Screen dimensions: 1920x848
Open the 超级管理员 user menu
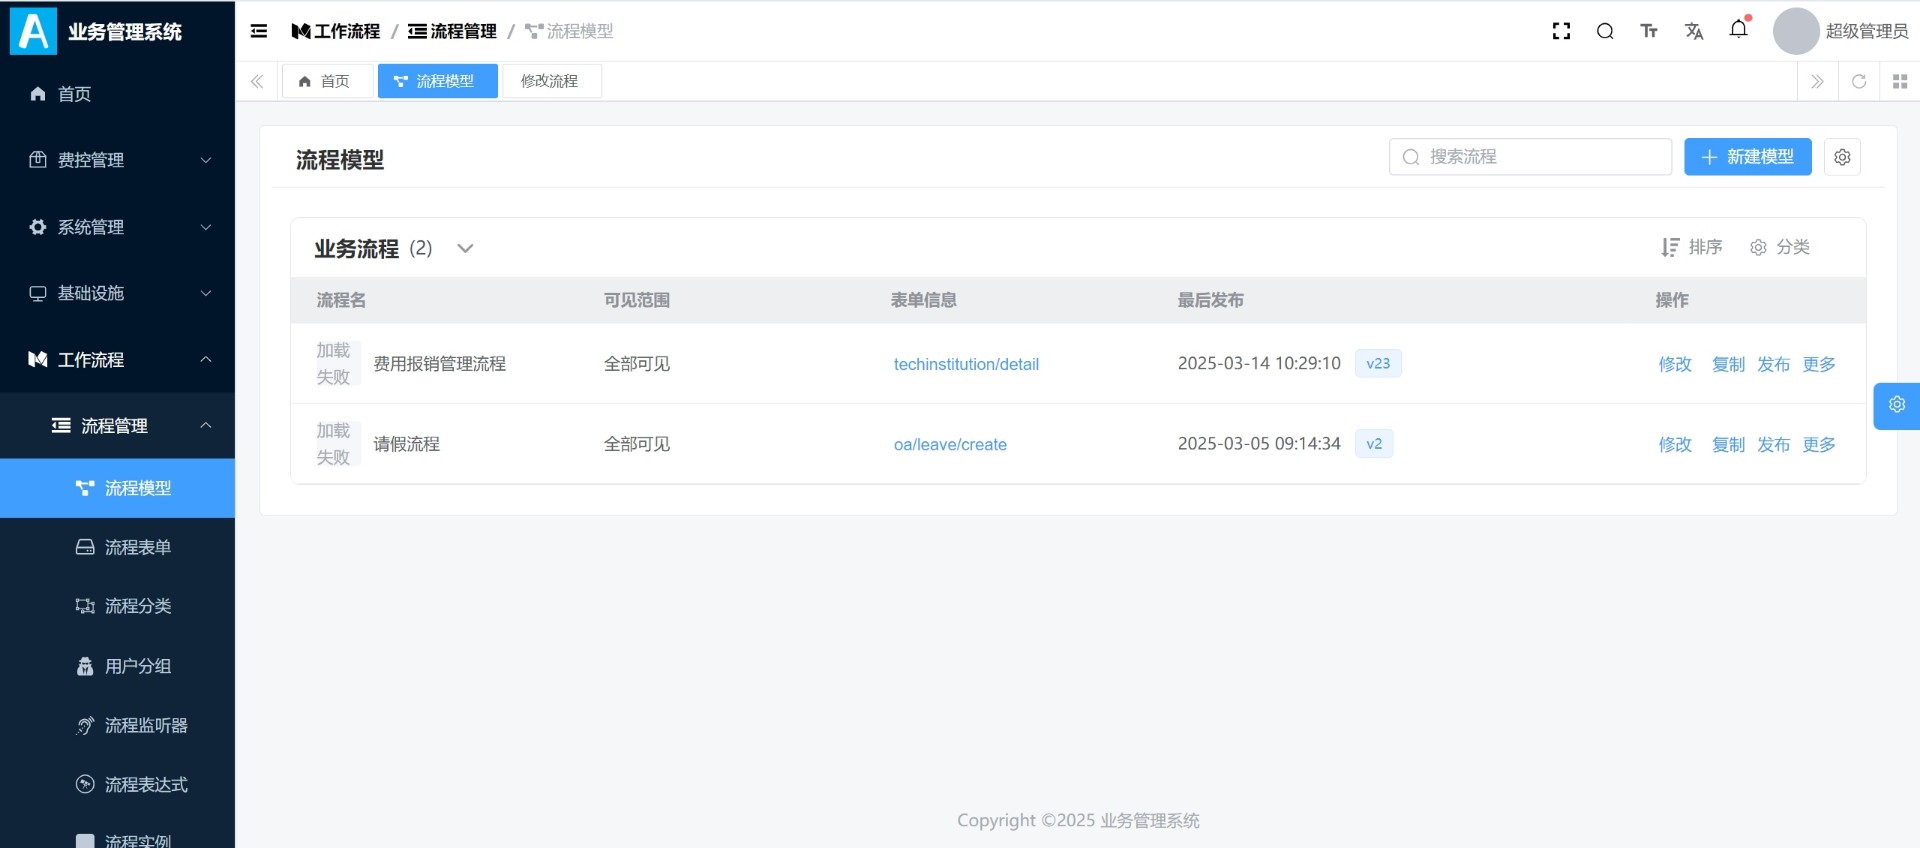(x=1867, y=31)
